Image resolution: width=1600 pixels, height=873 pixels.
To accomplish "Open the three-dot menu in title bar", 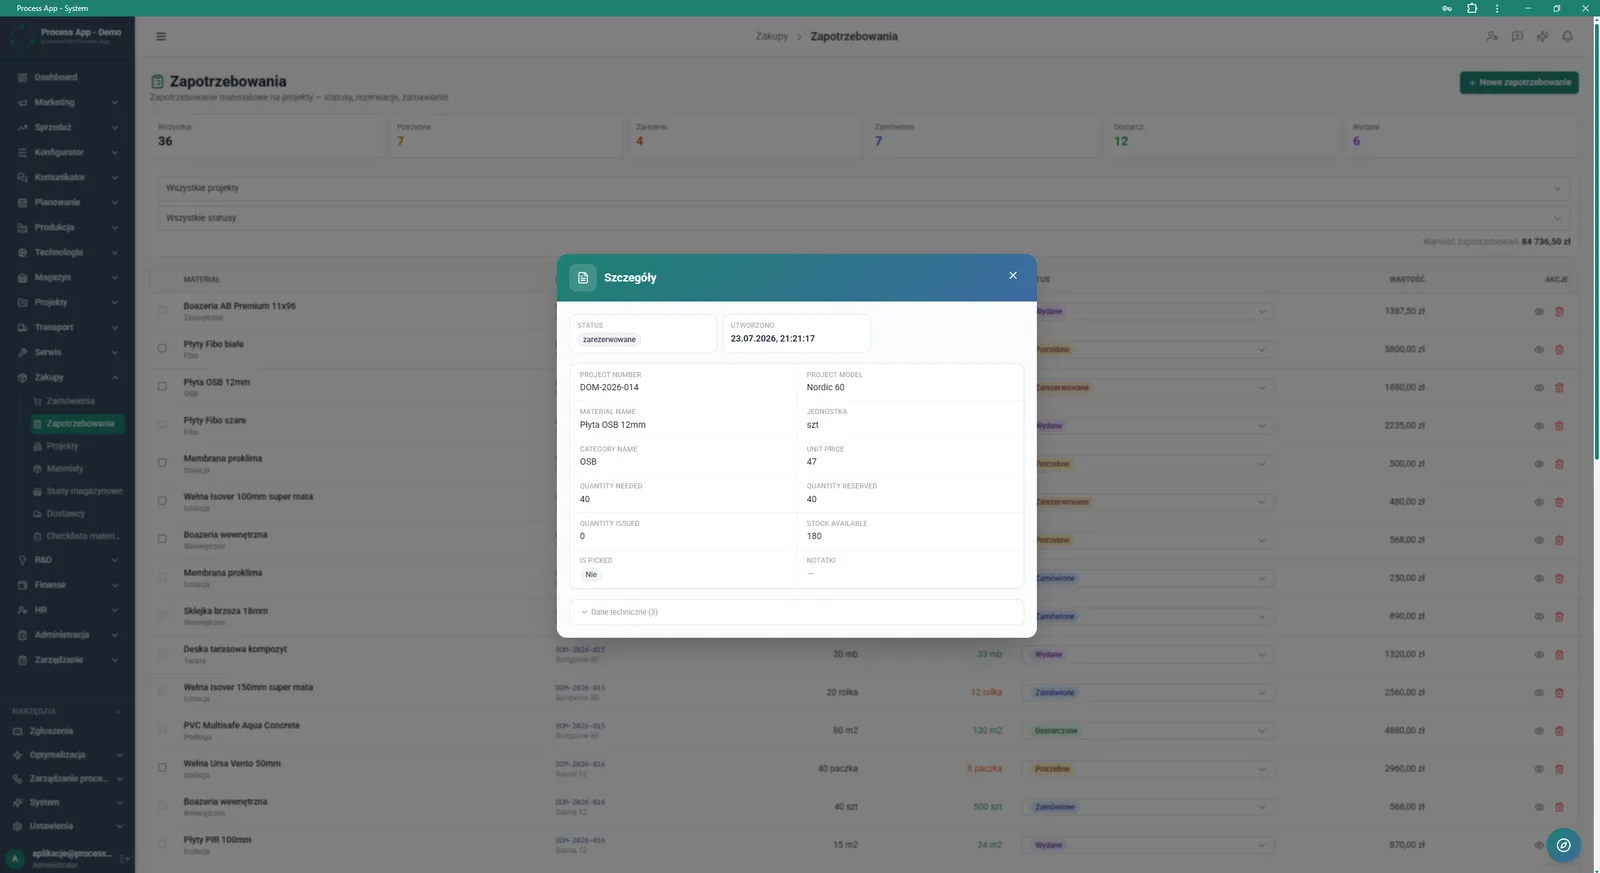I will coord(1497,8).
